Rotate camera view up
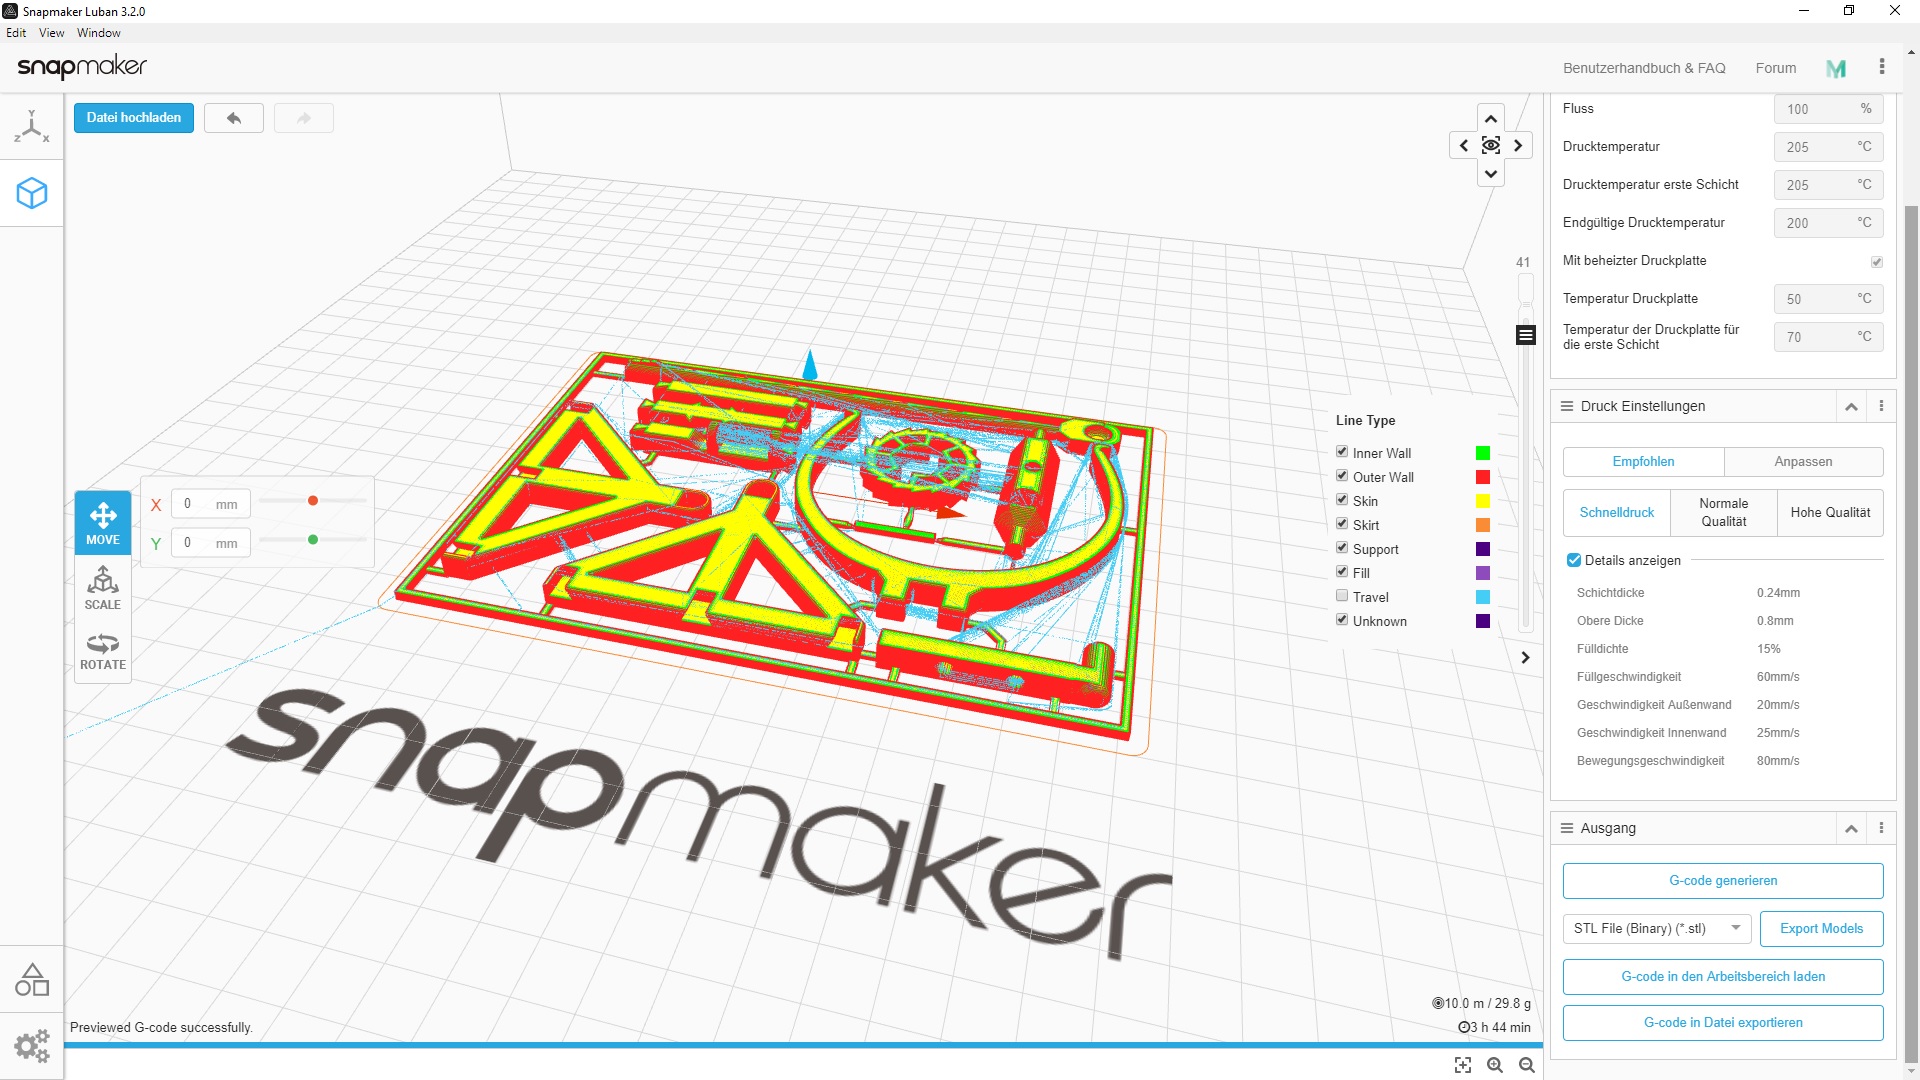The width and height of the screenshot is (1920, 1080). point(1491,119)
